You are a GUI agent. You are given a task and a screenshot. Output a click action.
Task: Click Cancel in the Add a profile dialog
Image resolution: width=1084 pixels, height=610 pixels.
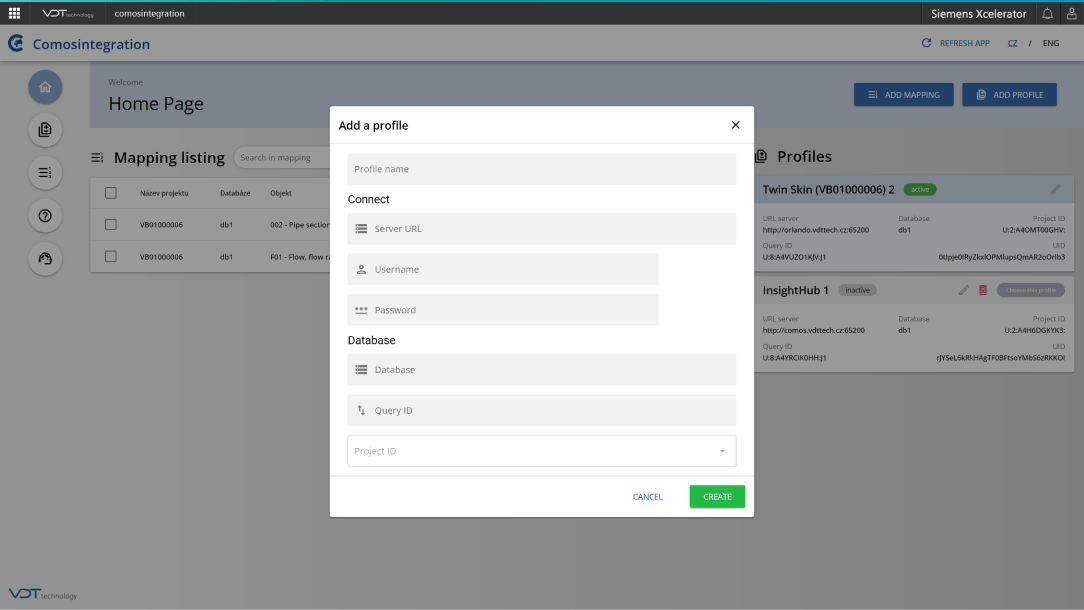[x=647, y=497]
